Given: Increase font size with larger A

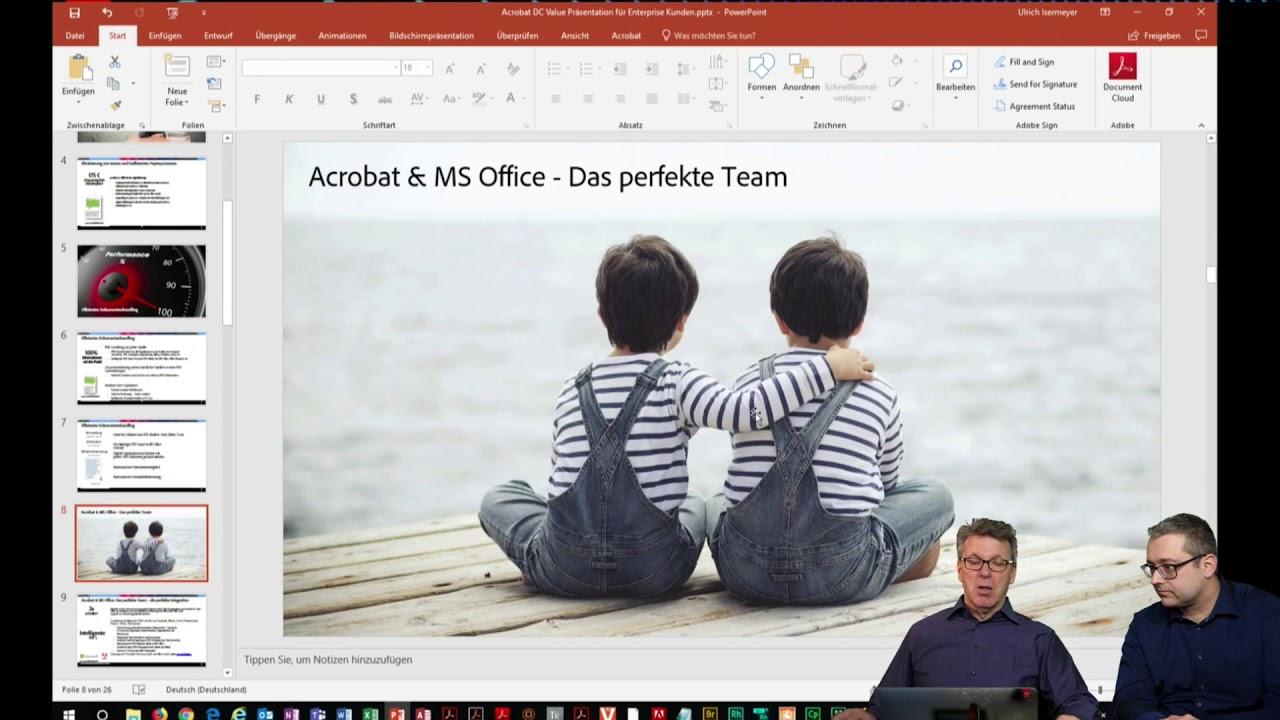Looking at the screenshot, I should pyautogui.click(x=449, y=68).
